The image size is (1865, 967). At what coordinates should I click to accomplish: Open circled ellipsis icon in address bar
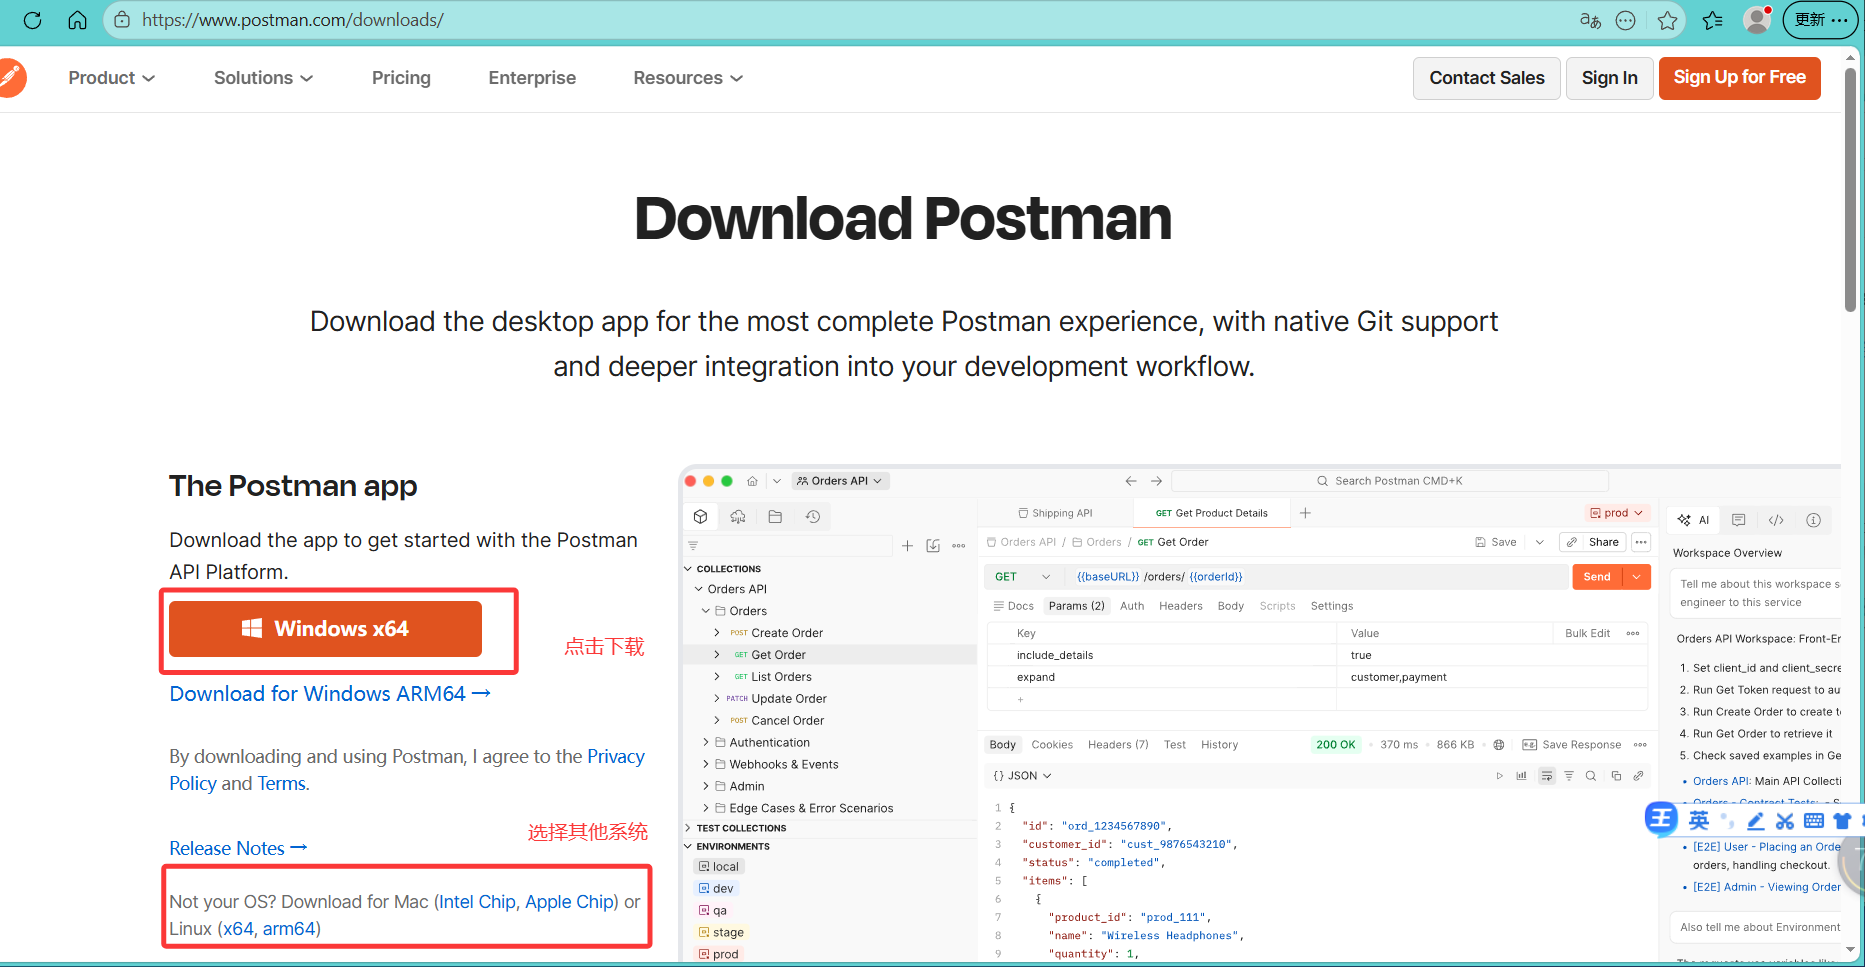tap(1626, 20)
